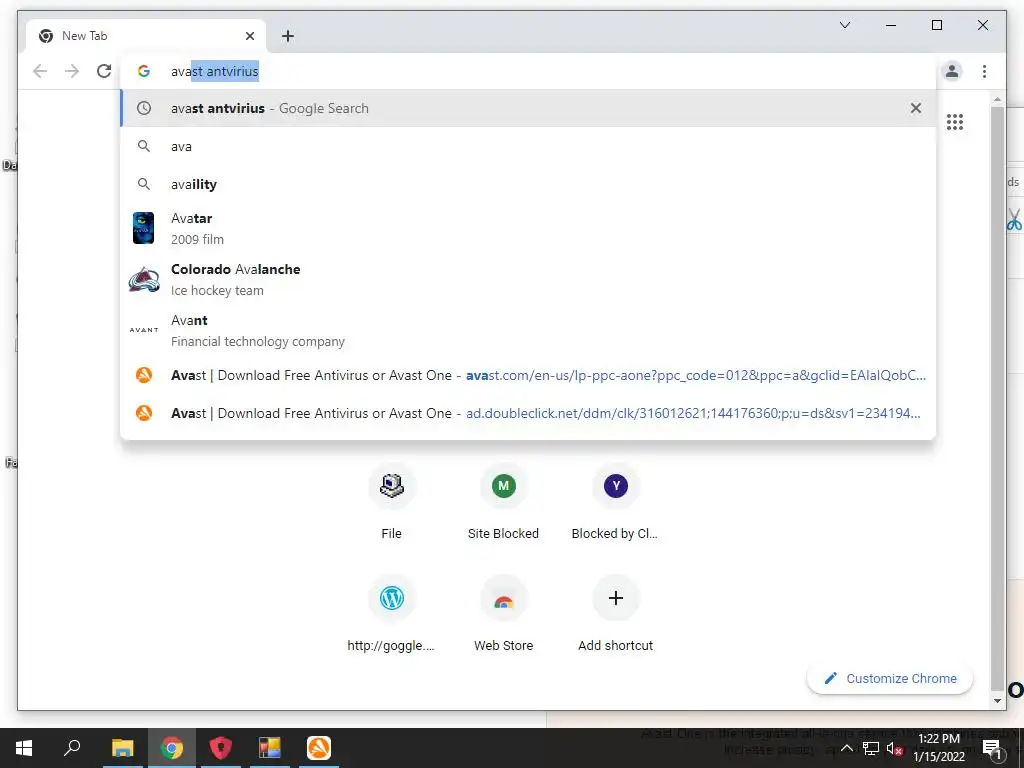This screenshot has width=1024, height=768.
Task: Pick the Colorado Avalanche suggestion
Action: pyautogui.click(x=528, y=280)
